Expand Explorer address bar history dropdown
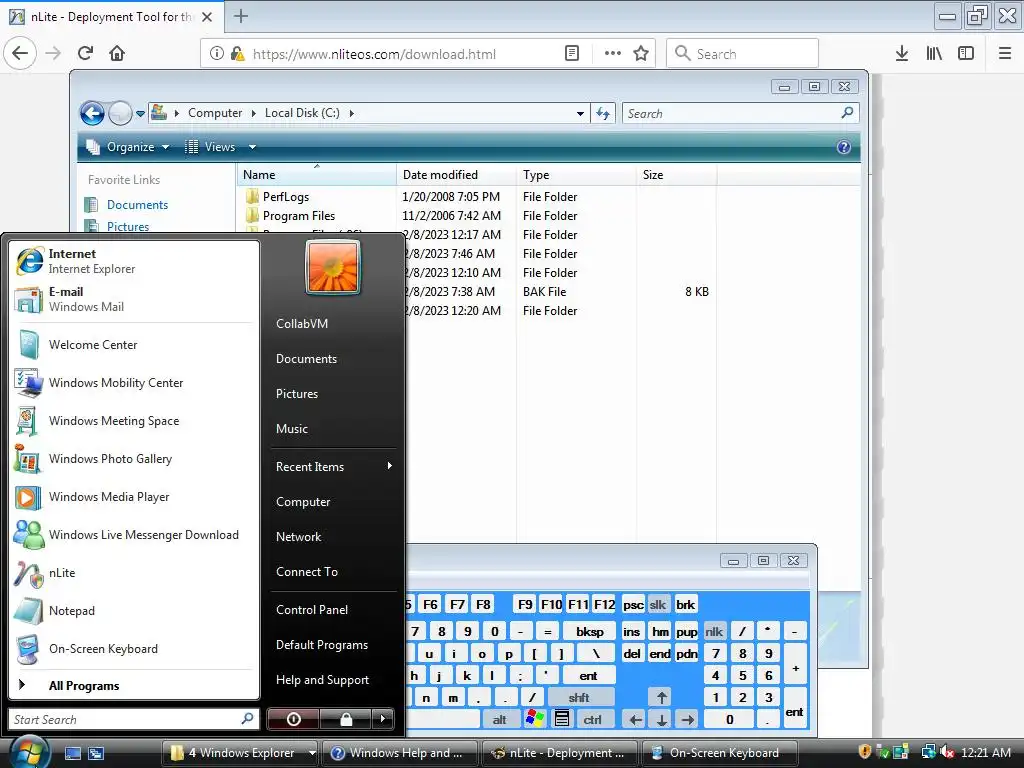 tap(580, 114)
